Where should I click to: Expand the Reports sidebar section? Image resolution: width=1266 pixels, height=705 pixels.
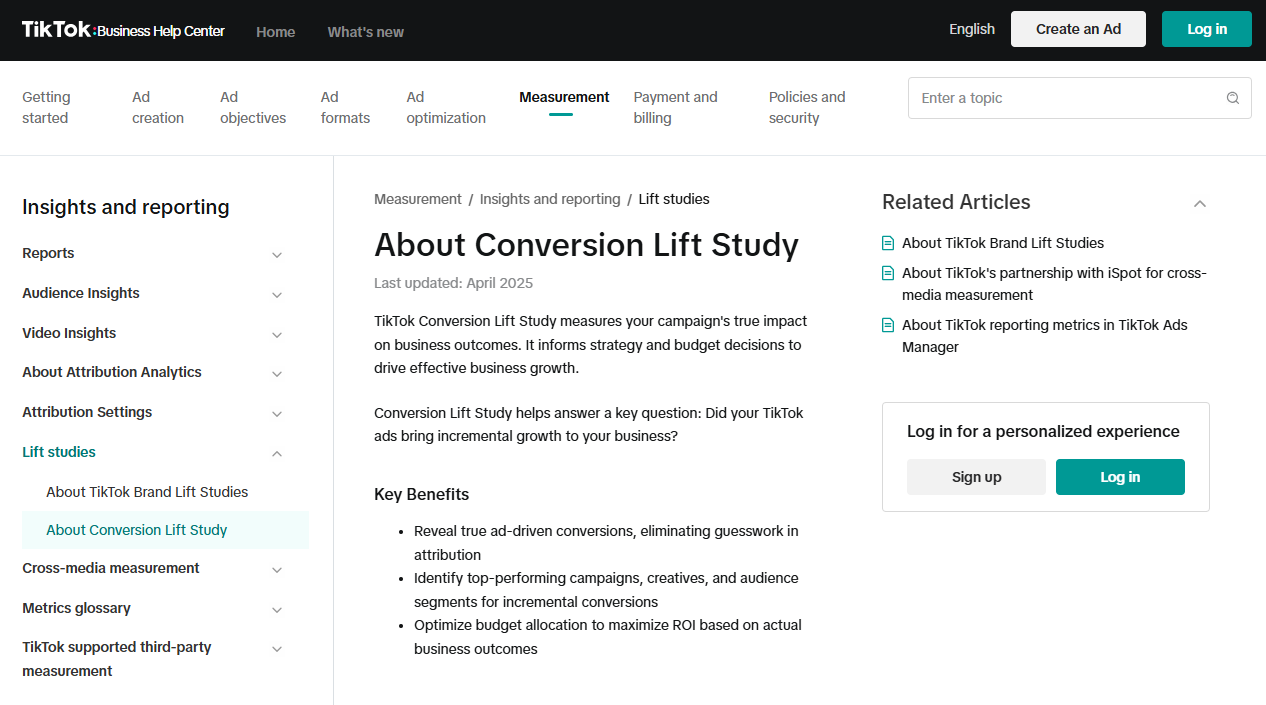277,255
